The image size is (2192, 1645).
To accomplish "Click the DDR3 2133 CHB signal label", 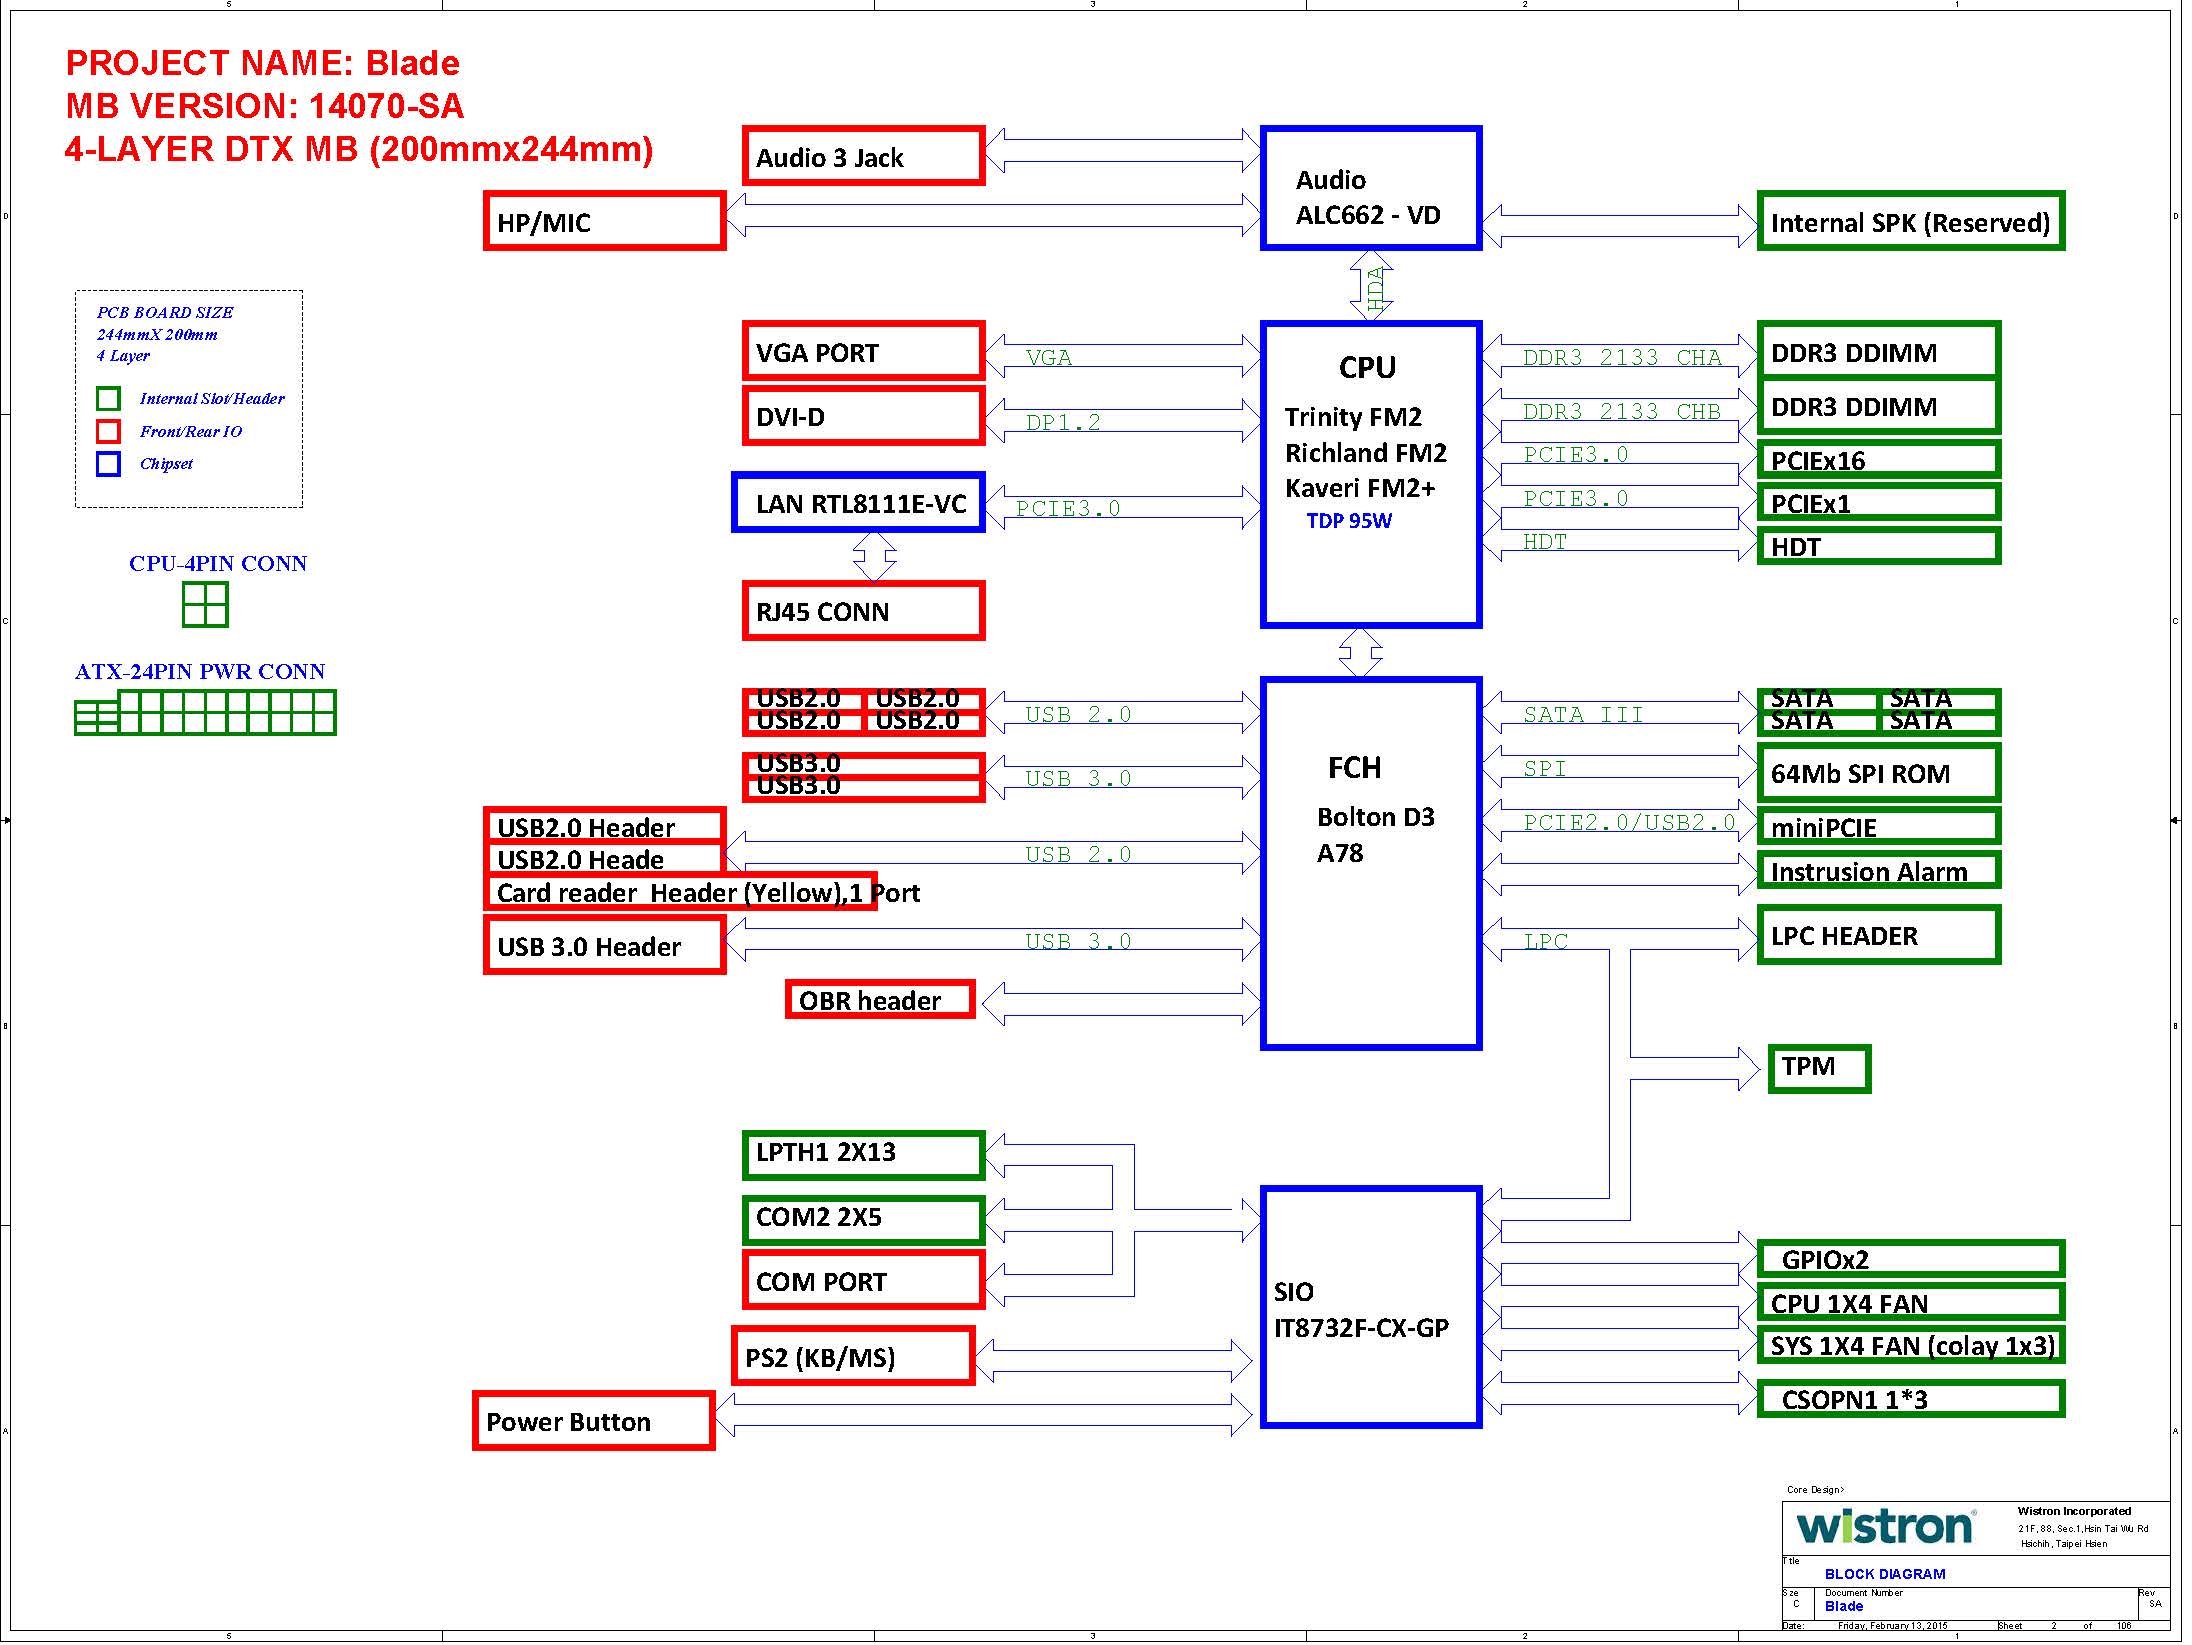I will click(1622, 411).
